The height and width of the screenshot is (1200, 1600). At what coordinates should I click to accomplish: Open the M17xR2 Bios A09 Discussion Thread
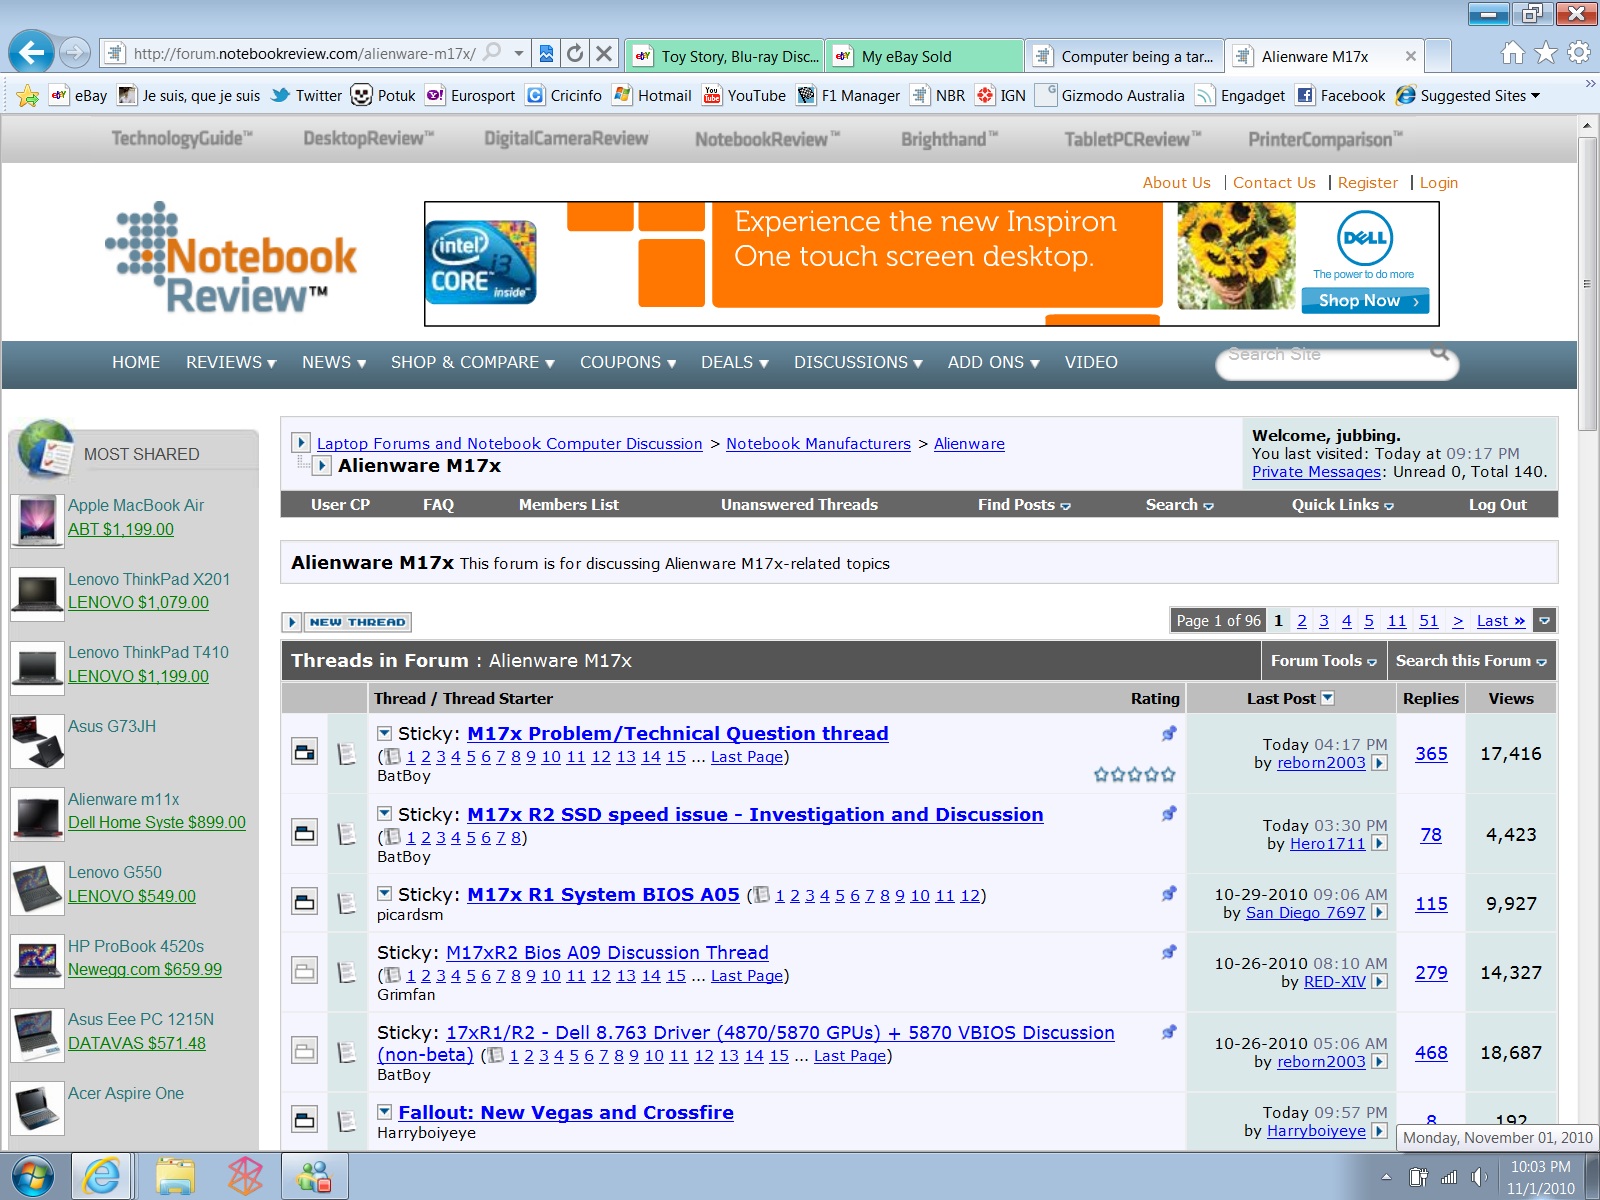point(607,953)
